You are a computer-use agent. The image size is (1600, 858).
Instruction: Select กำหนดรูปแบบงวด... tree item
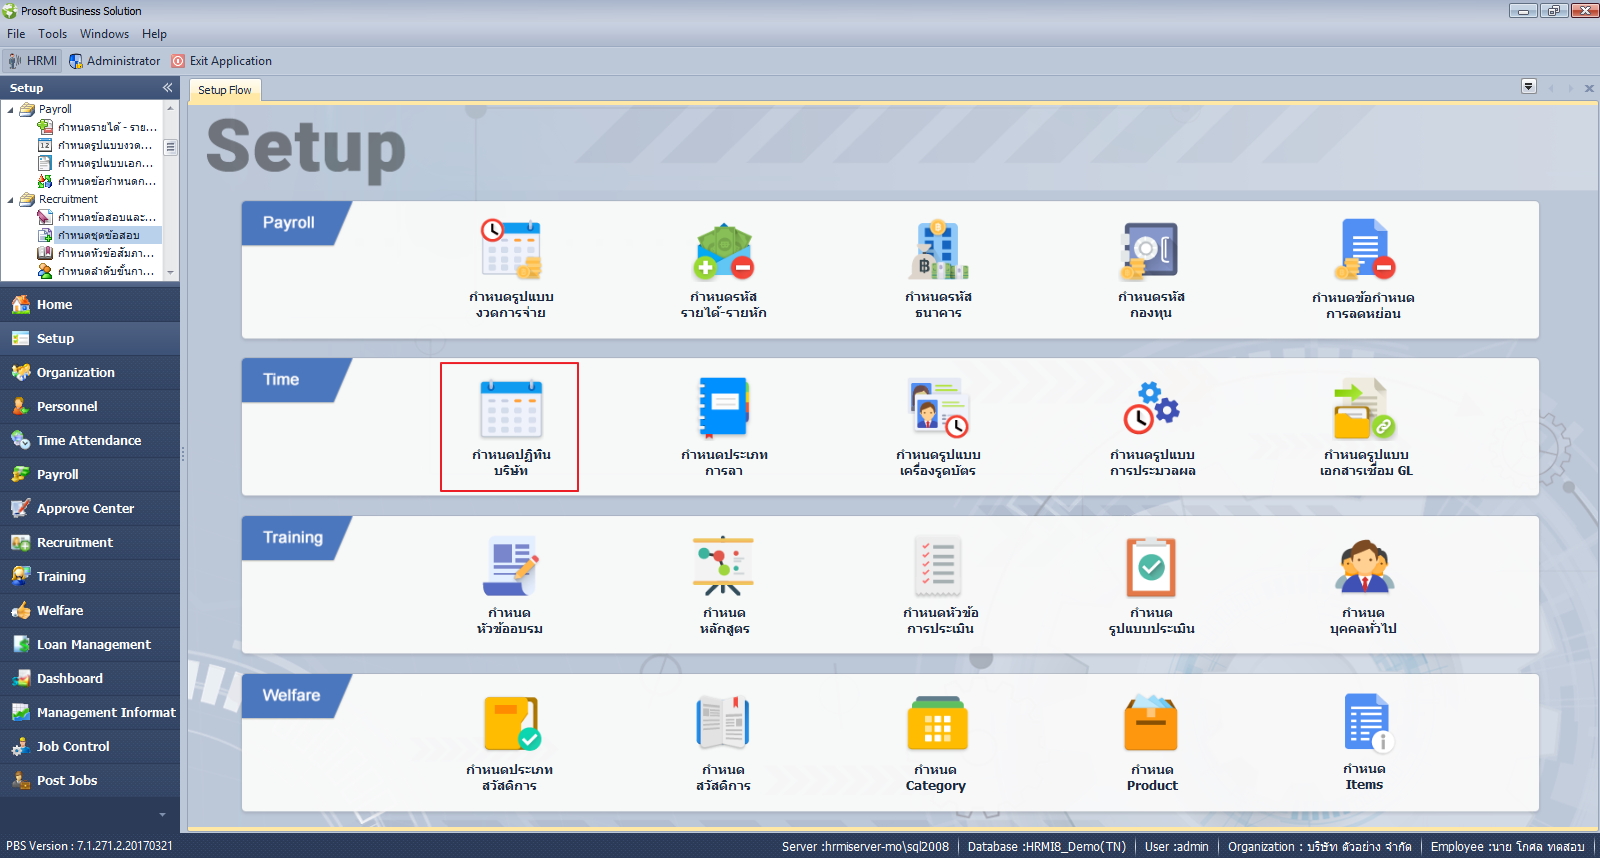click(x=96, y=145)
